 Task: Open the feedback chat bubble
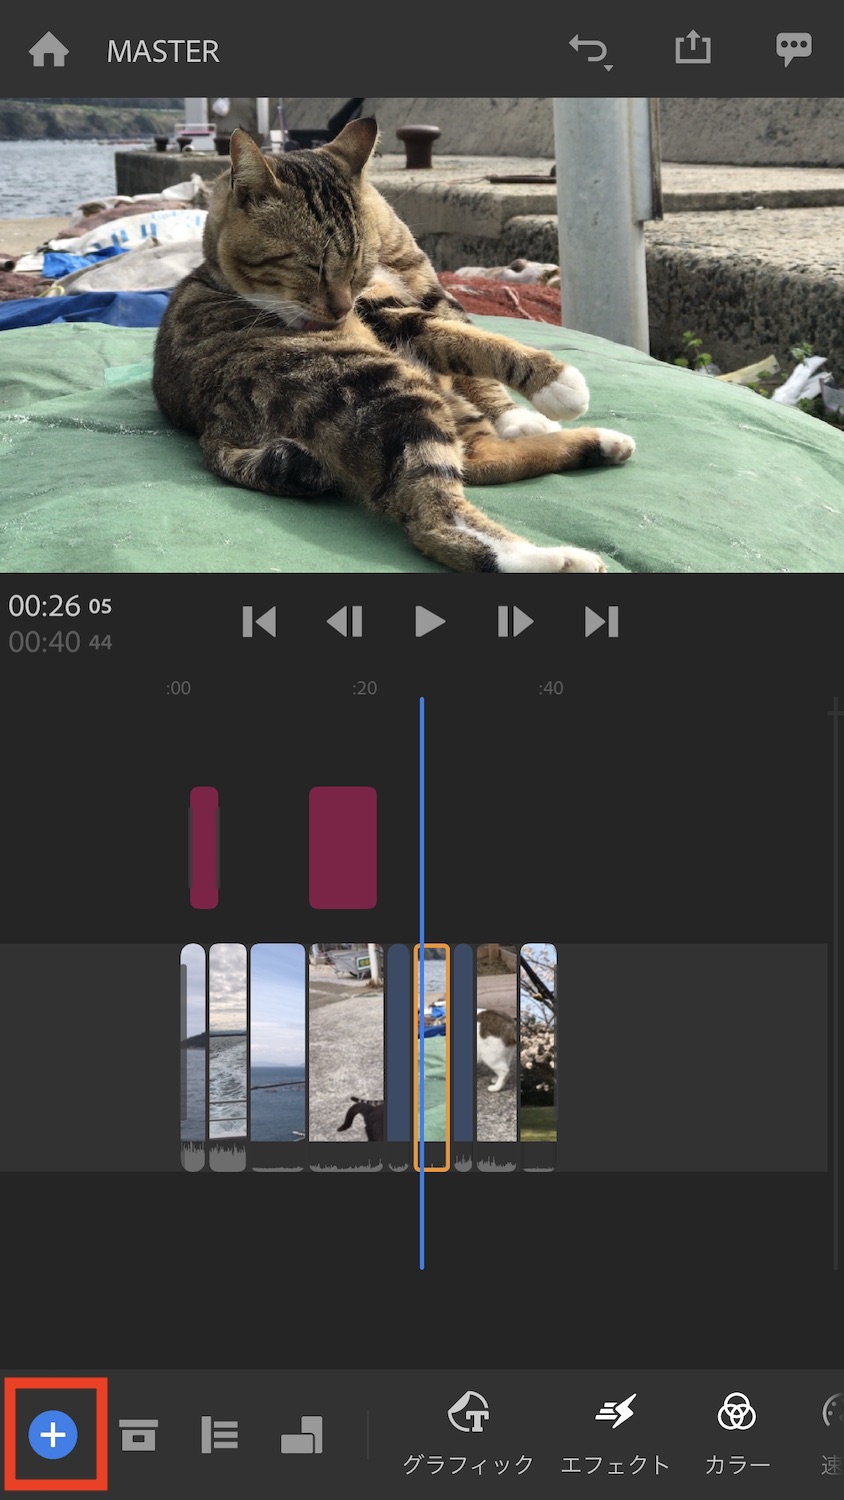(794, 49)
